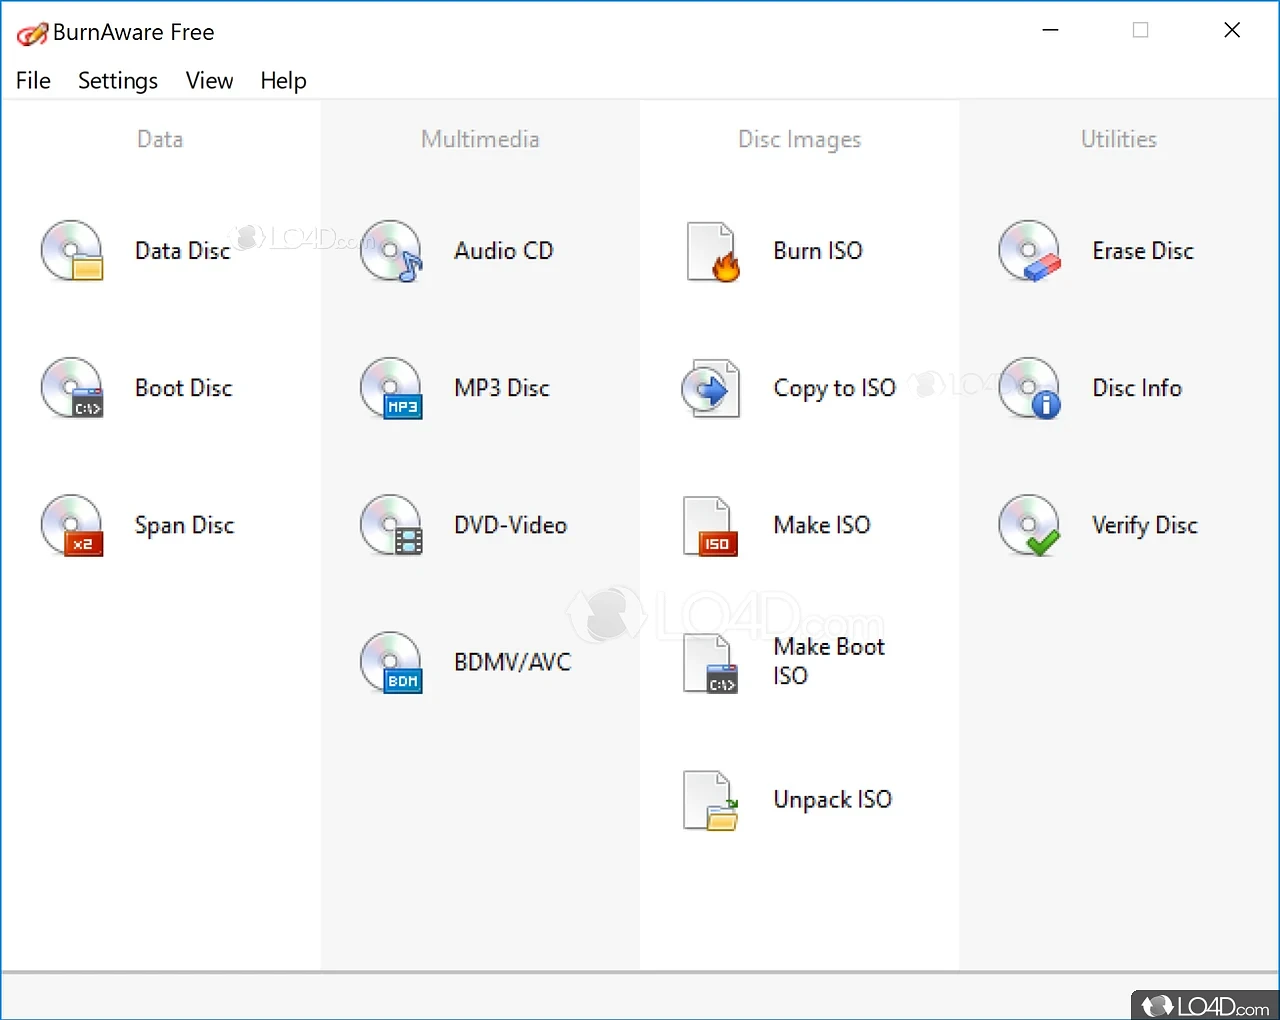This screenshot has width=1280, height=1020.
Task: Open the File menu
Action: [33, 81]
